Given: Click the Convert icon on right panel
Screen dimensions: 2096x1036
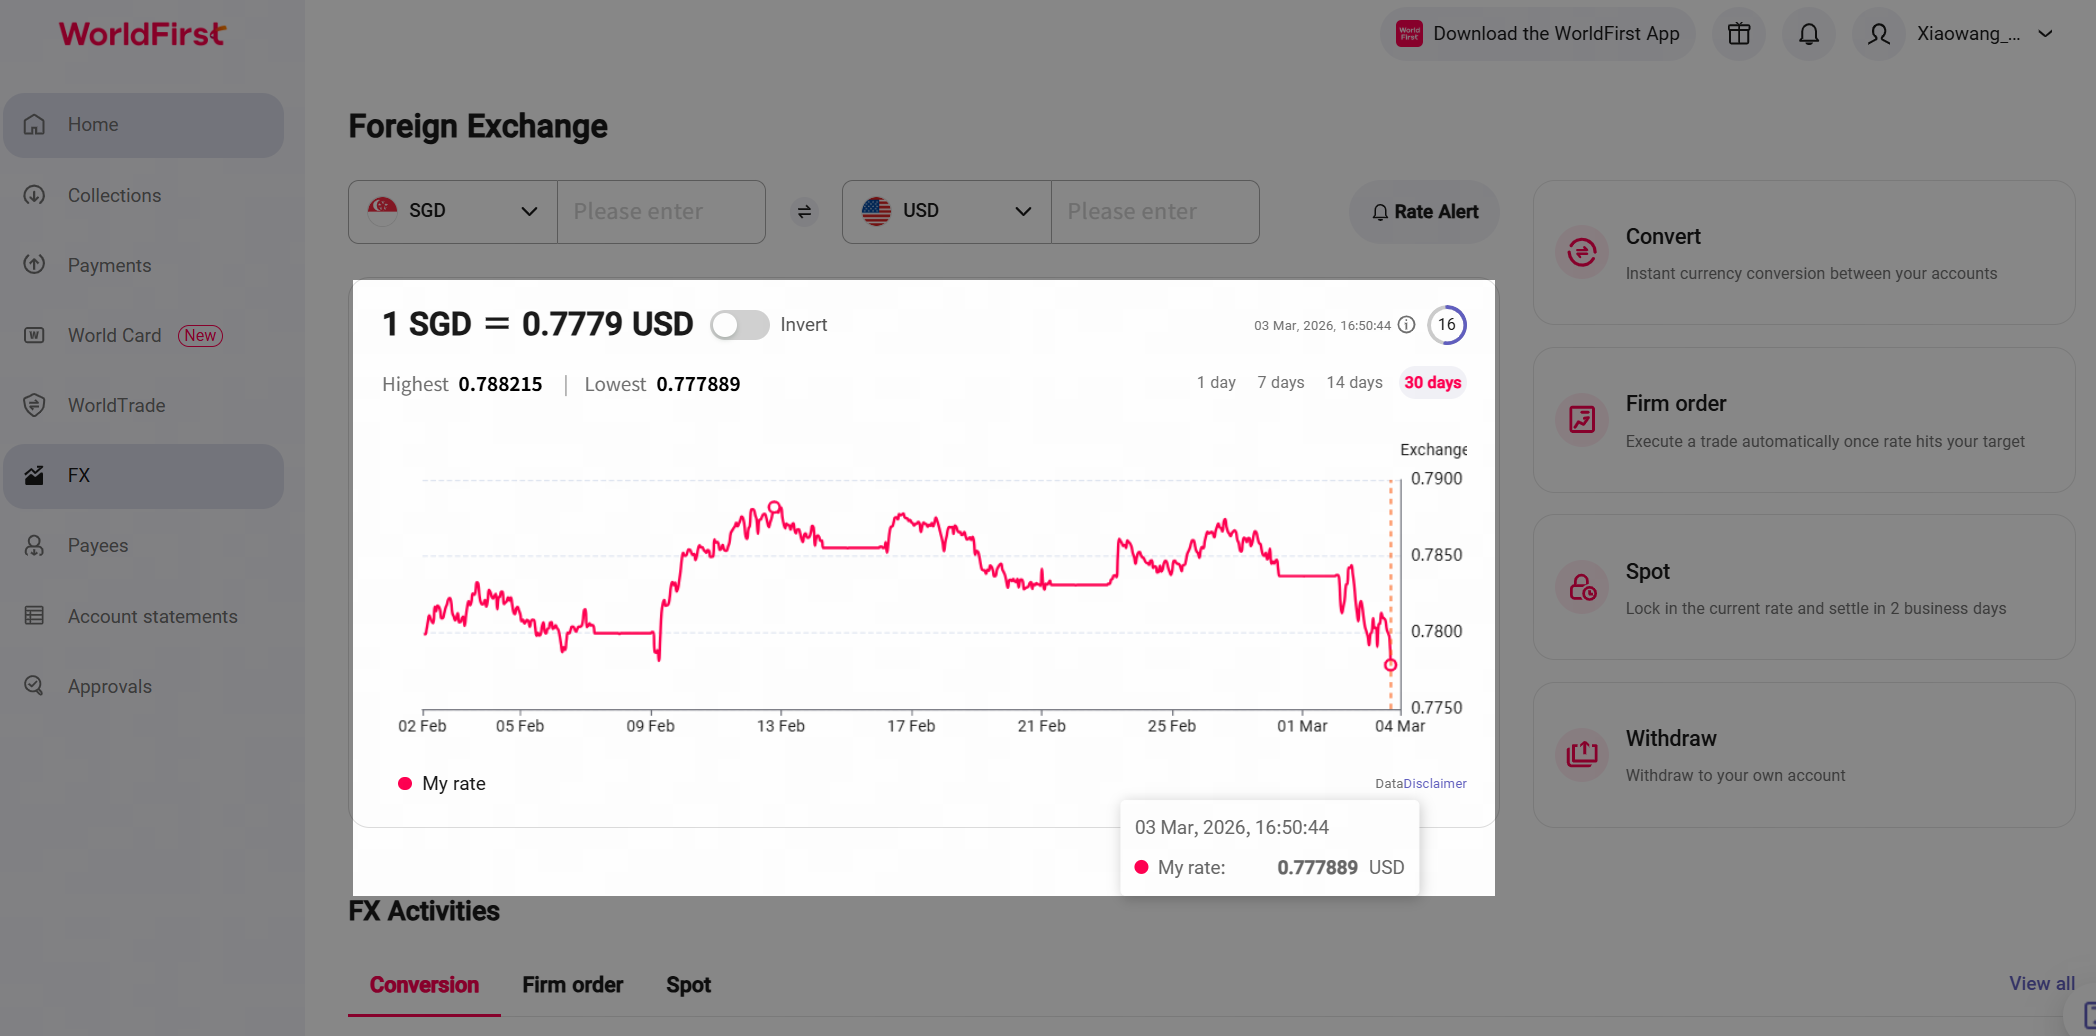Looking at the screenshot, I should click(x=1582, y=252).
